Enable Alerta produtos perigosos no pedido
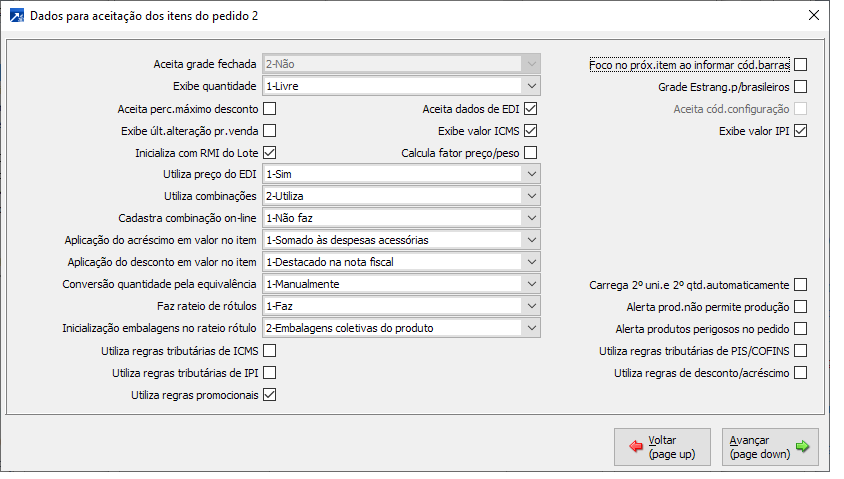The width and height of the screenshot is (844, 479). pos(800,329)
